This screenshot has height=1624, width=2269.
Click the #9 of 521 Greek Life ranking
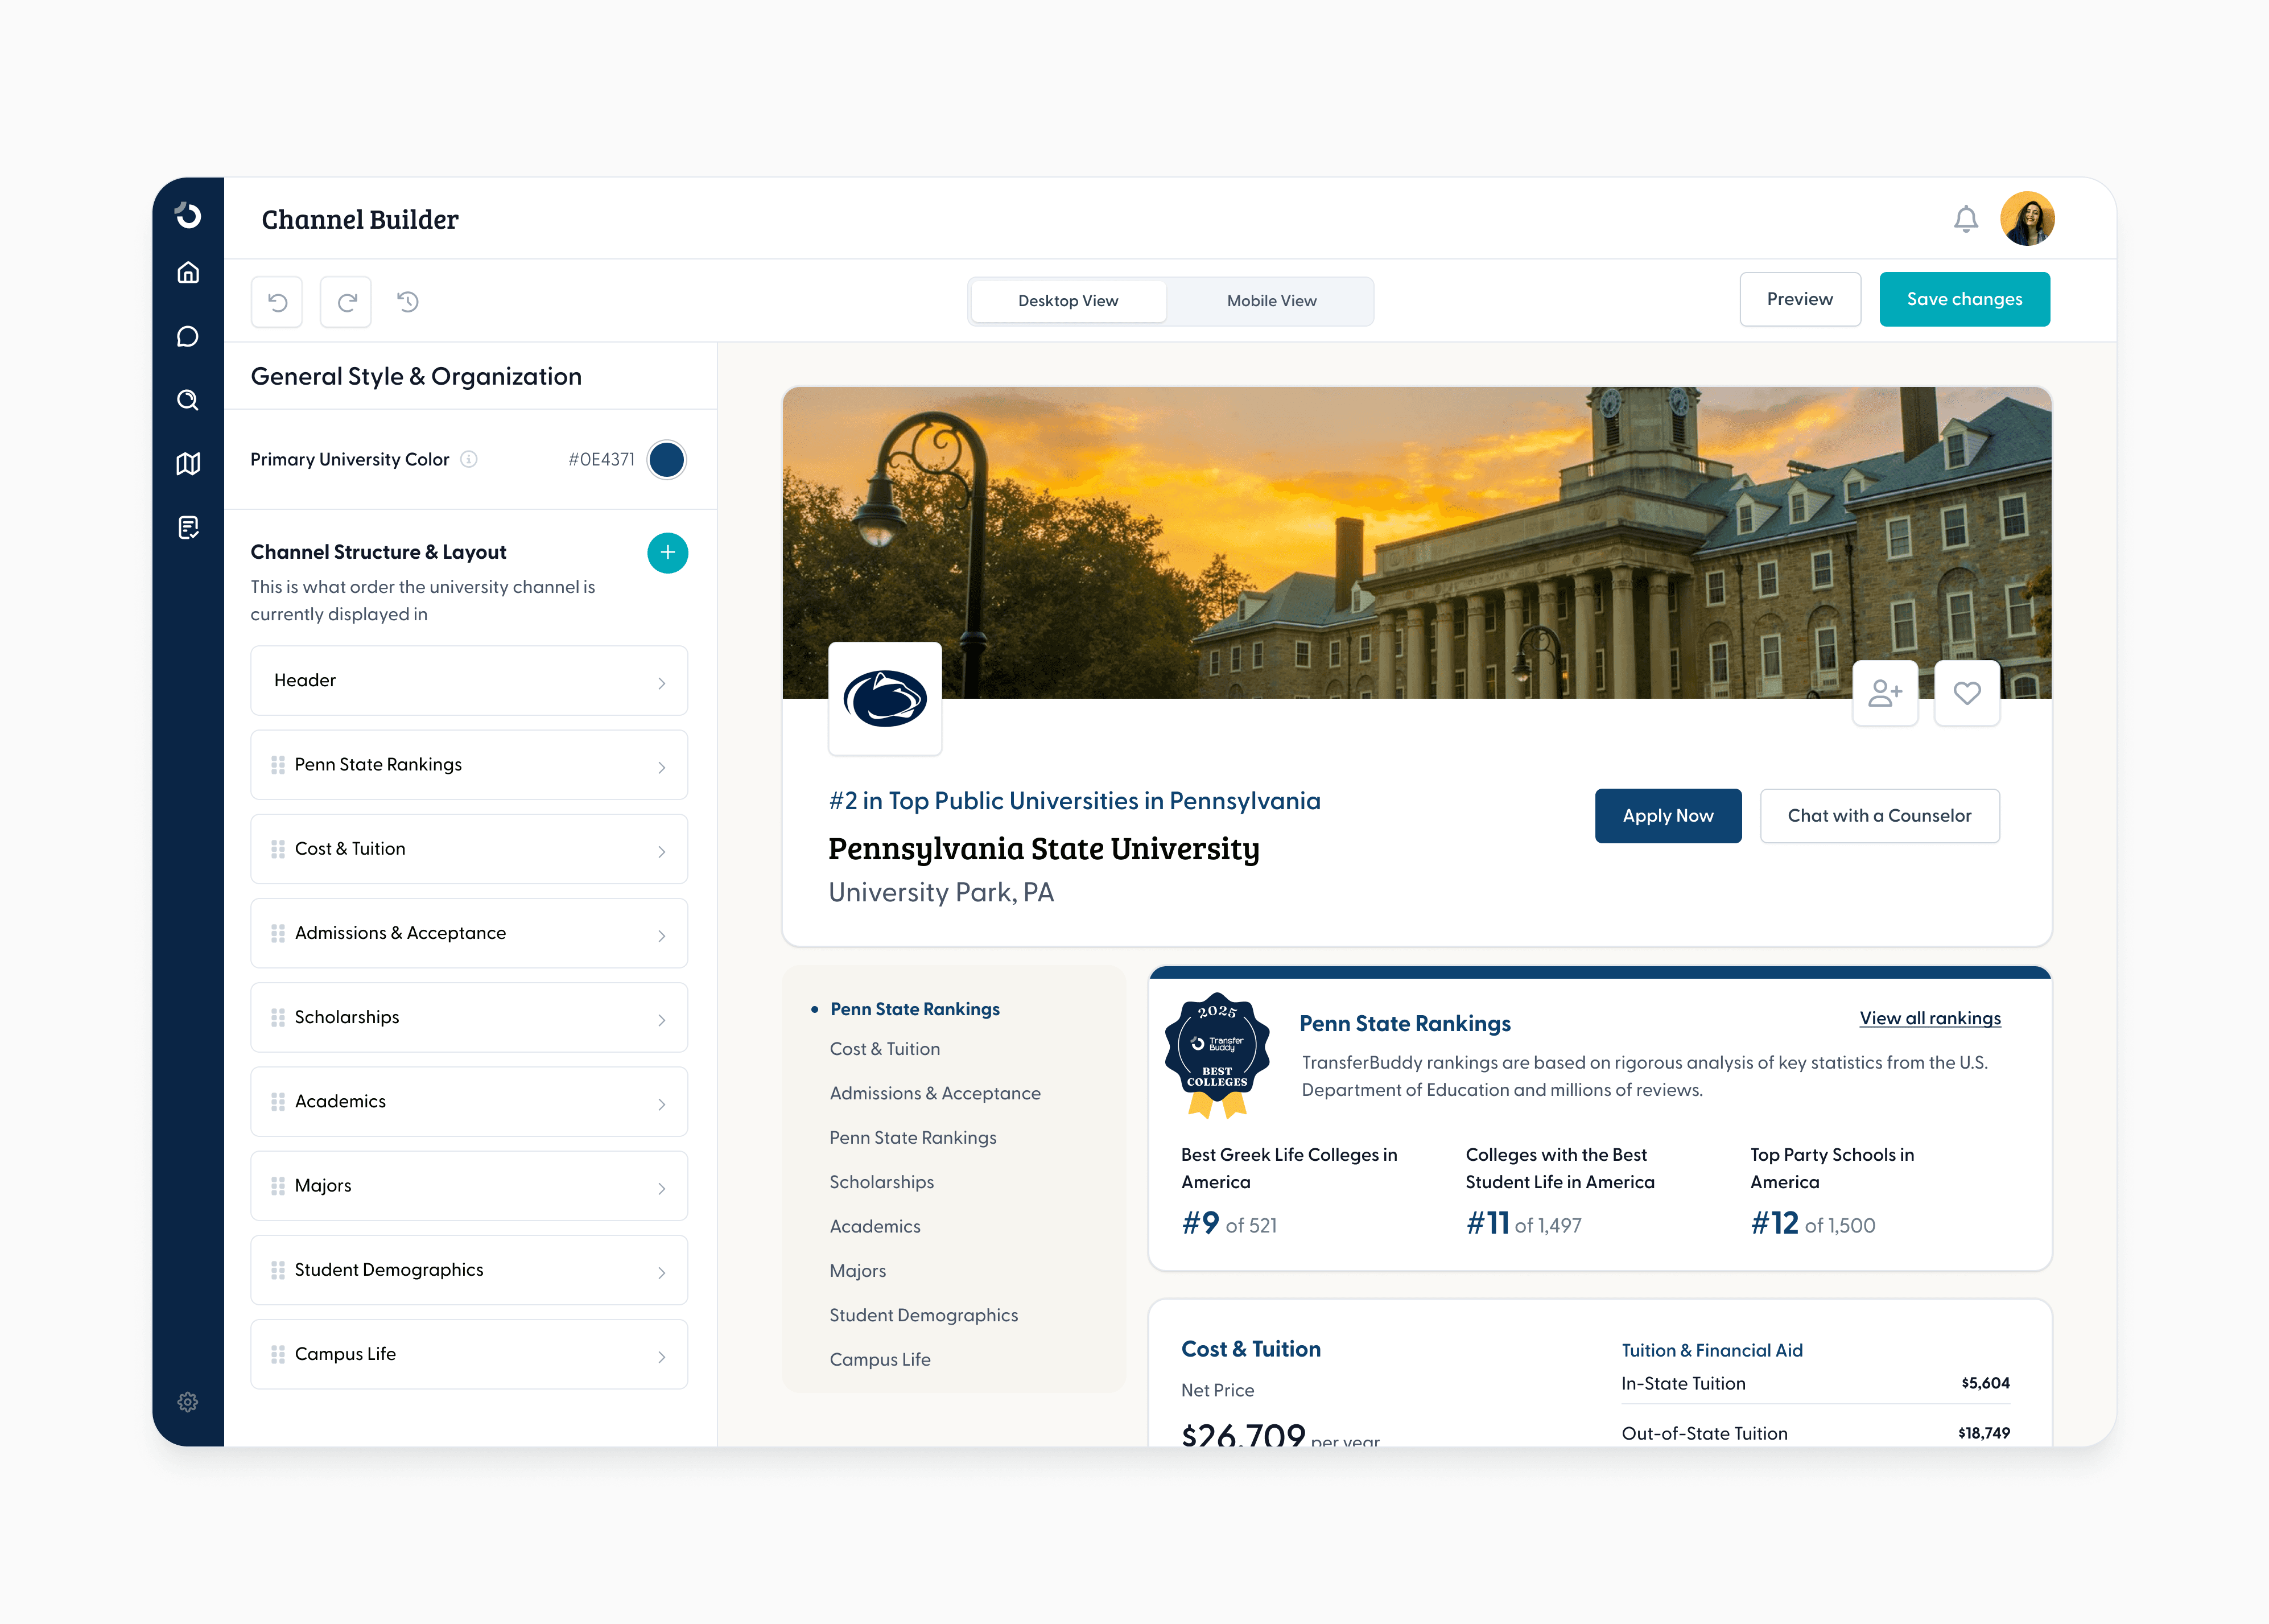1229,1224
